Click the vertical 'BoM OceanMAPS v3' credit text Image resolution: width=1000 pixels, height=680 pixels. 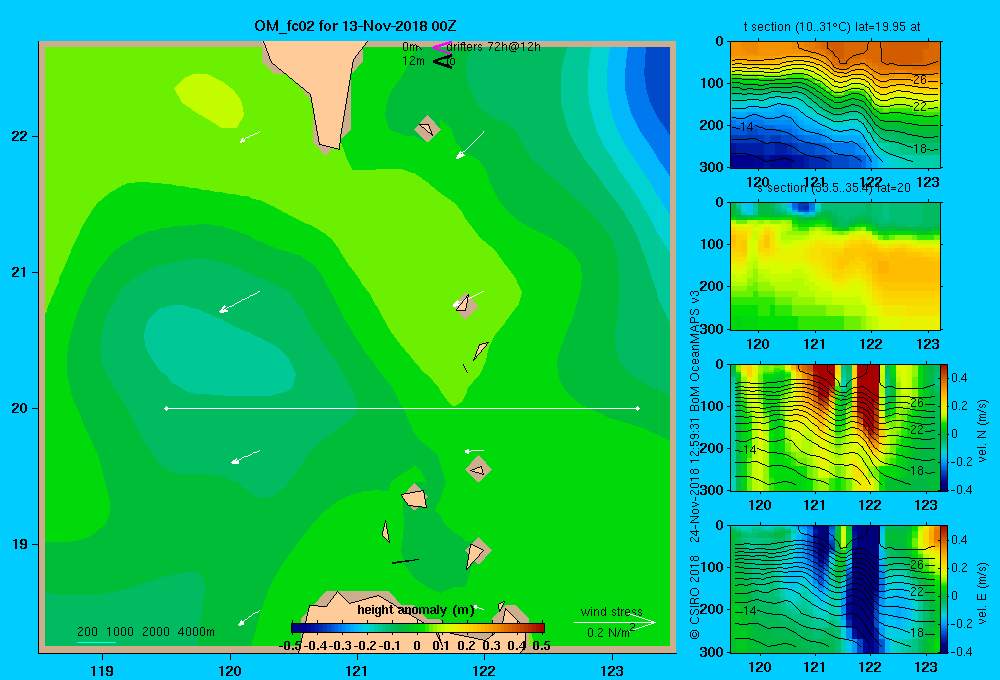click(x=695, y=351)
